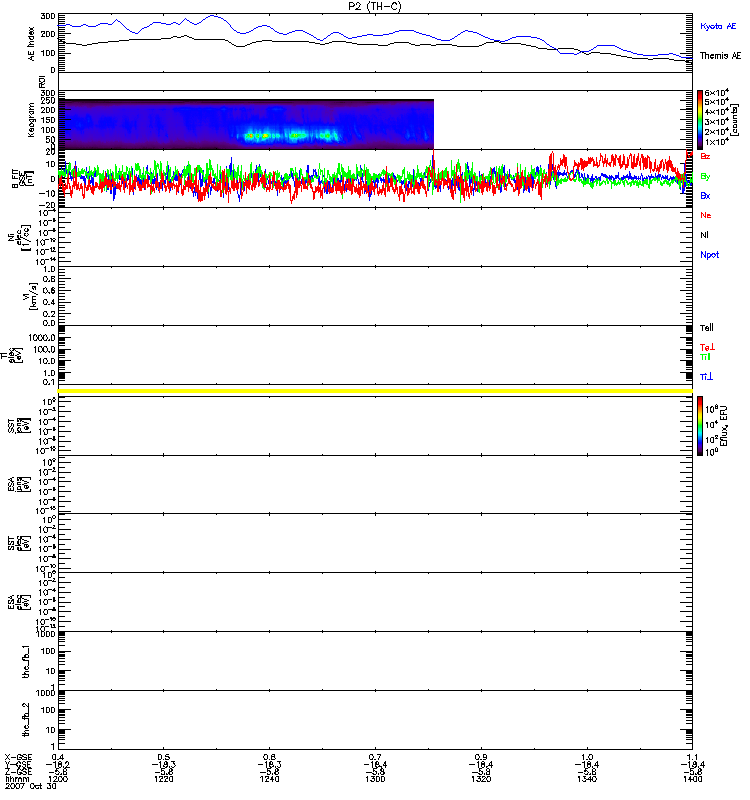Click the "Y-GSE" row label
Viewport: 750px width, 800px height.
click(18, 765)
